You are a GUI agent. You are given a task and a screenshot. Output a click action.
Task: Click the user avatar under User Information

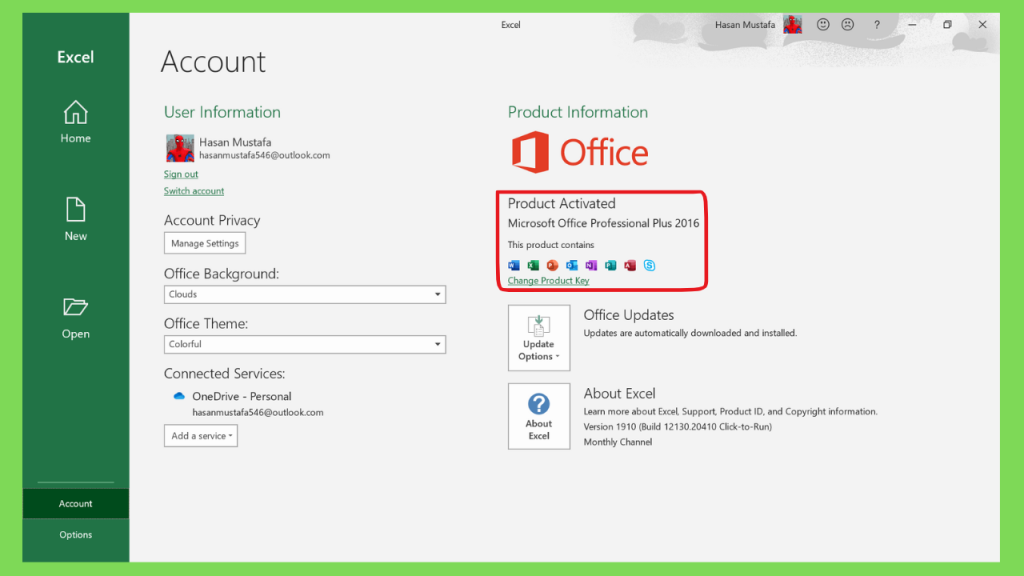tap(180, 148)
